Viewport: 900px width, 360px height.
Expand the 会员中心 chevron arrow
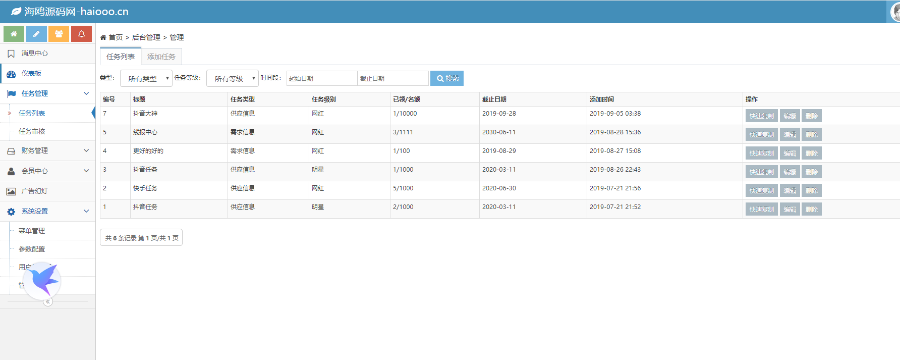[x=86, y=171]
